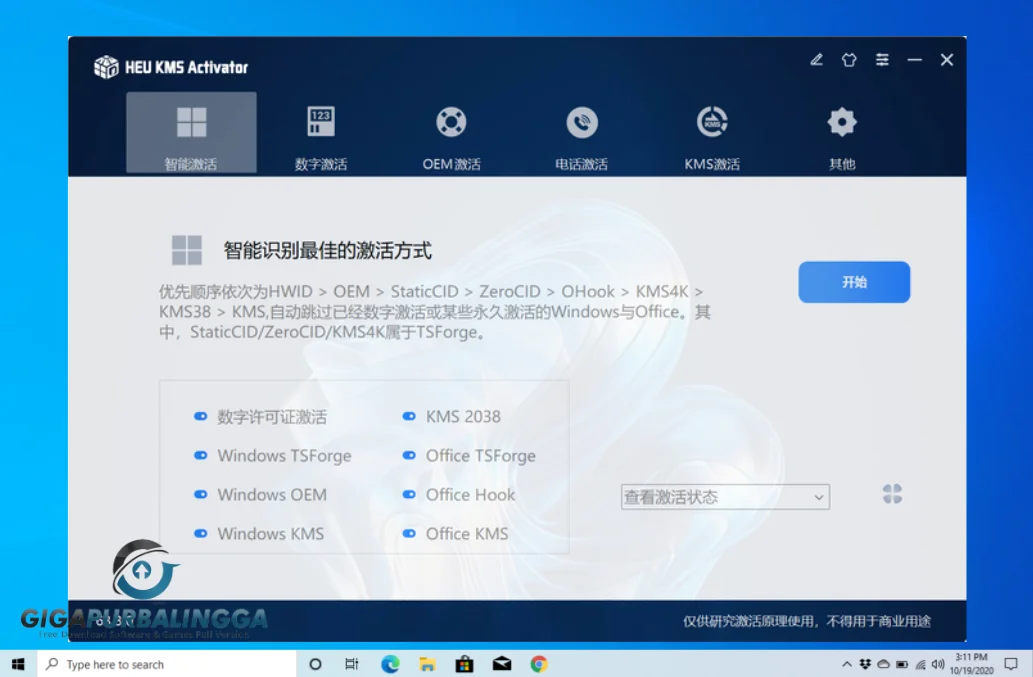Viewport: 1033px width, 677px height.
Task: Open File Explorer from the taskbar
Action: (x=427, y=664)
